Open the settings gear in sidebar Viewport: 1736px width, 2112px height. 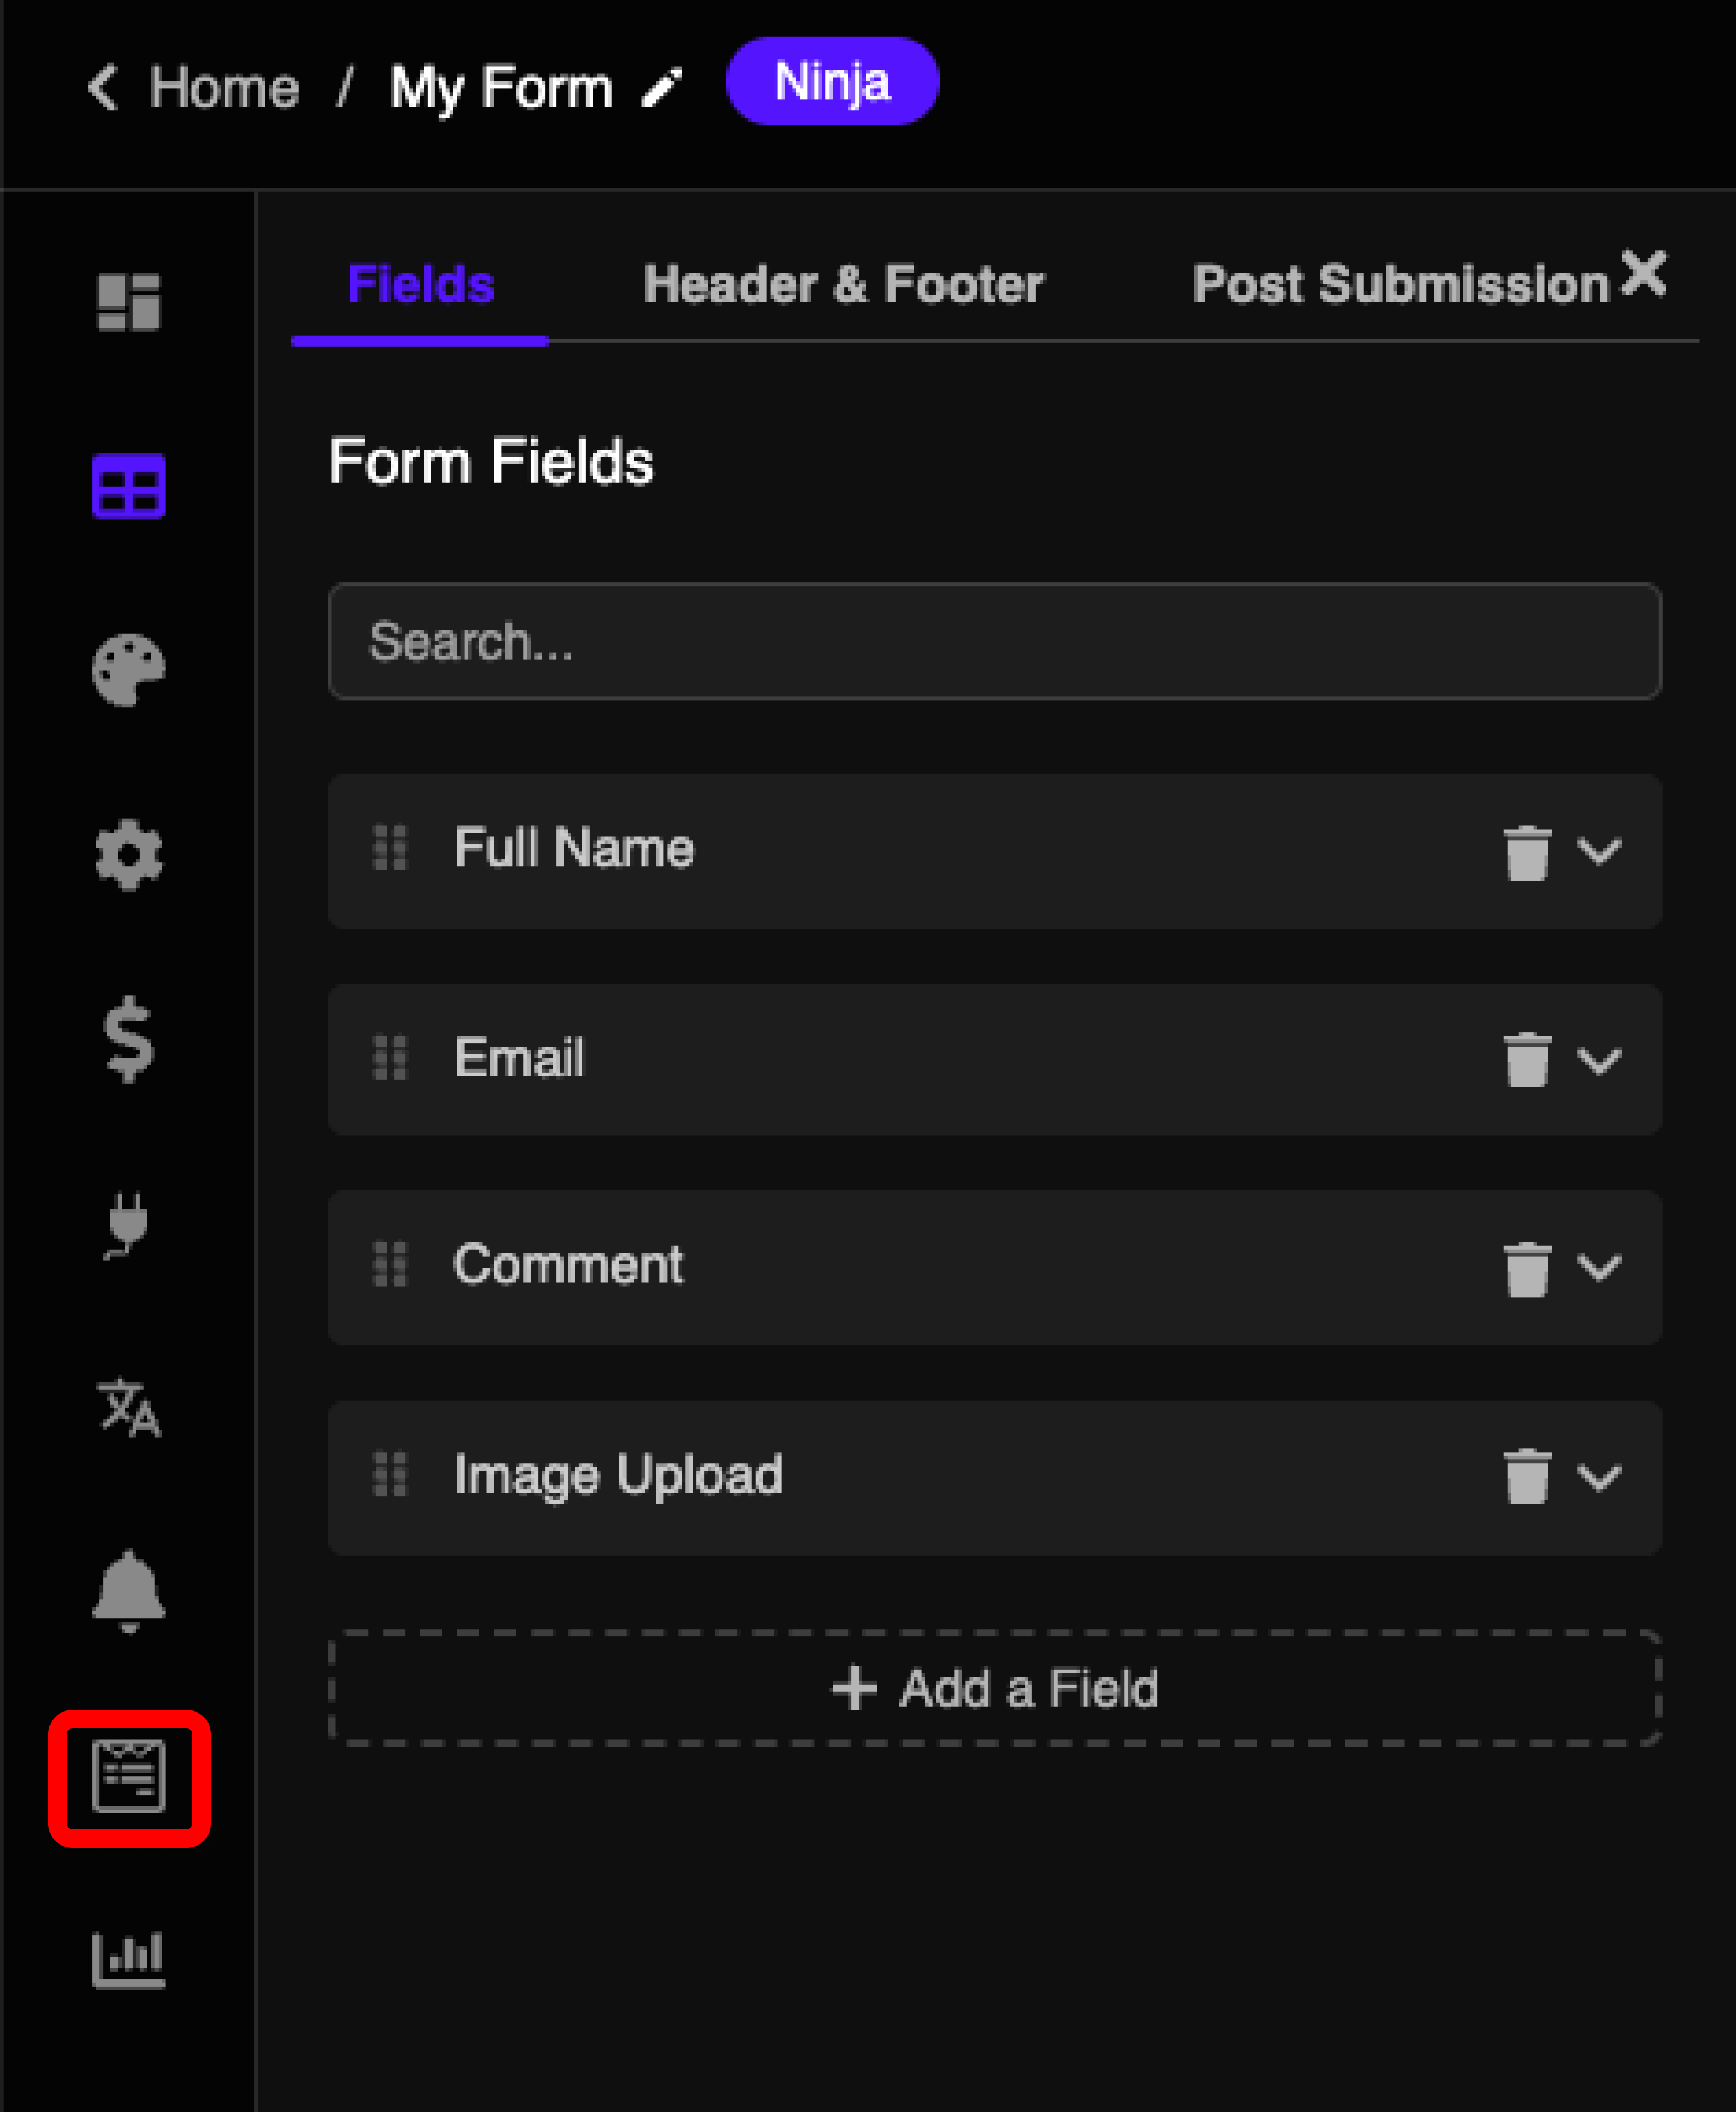point(128,855)
